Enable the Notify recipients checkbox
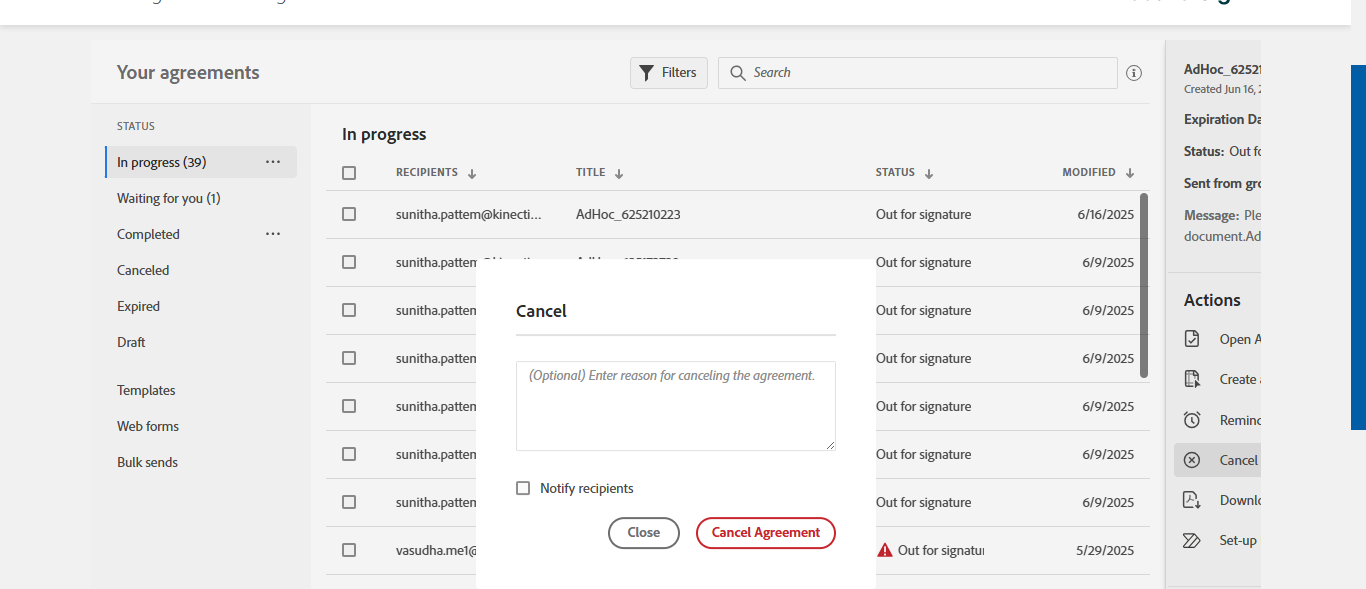This screenshot has width=1366, height=589. (x=523, y=488)
